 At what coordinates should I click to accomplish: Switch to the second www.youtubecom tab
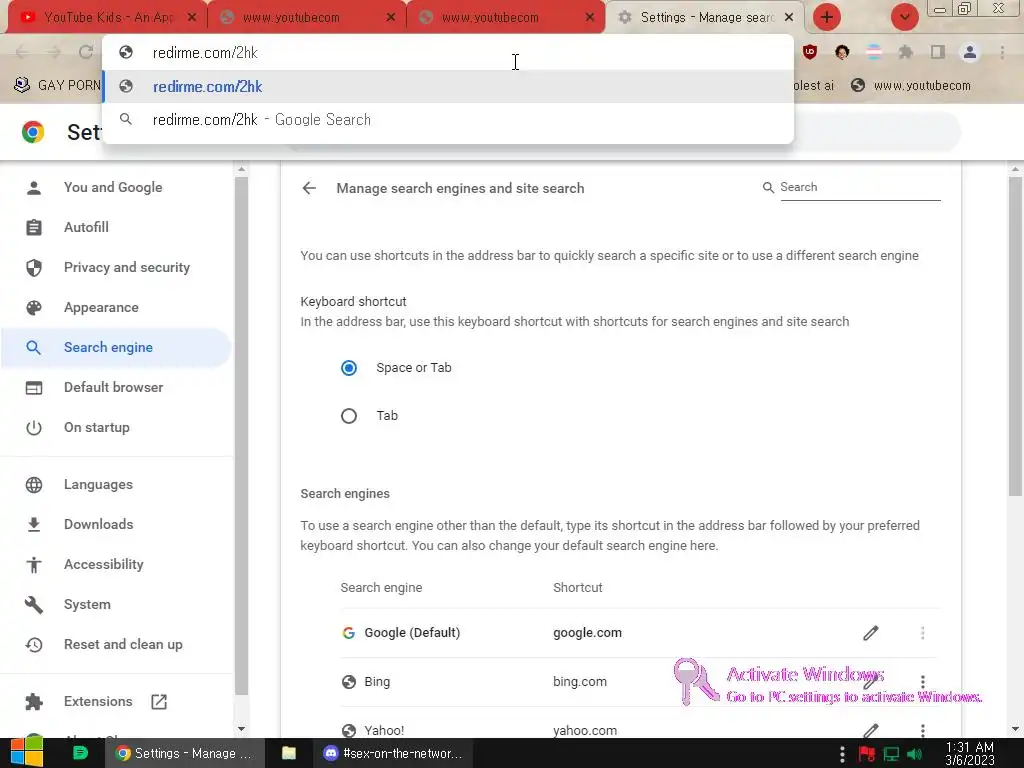point(307,18)
